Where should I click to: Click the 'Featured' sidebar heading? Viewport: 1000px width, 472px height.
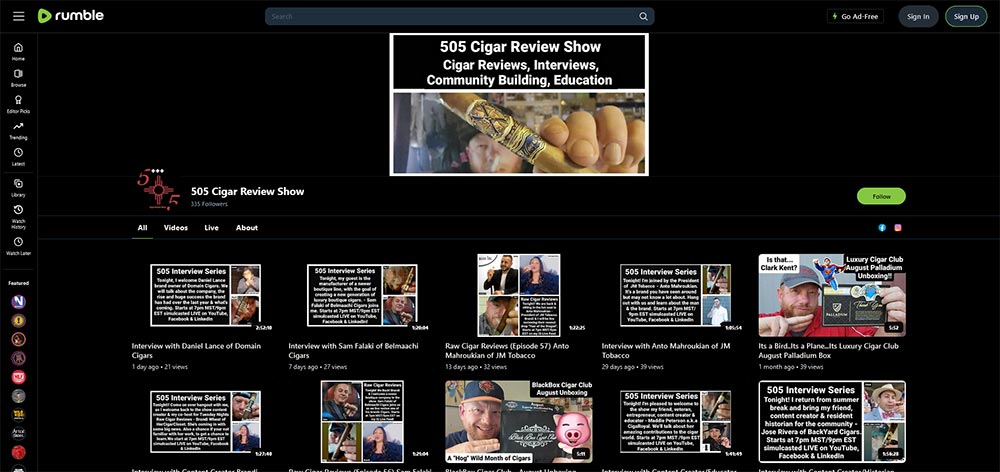tap(18, 283)
